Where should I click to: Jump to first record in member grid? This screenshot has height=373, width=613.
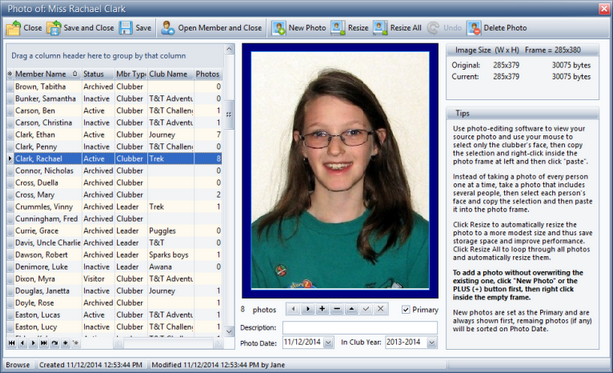(12, 343)
